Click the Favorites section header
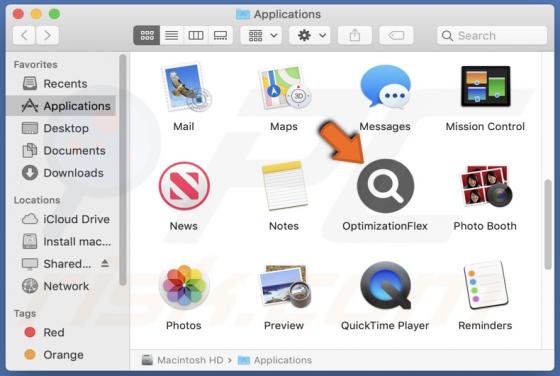Viewport: 560px width, 376px height. 35,64
